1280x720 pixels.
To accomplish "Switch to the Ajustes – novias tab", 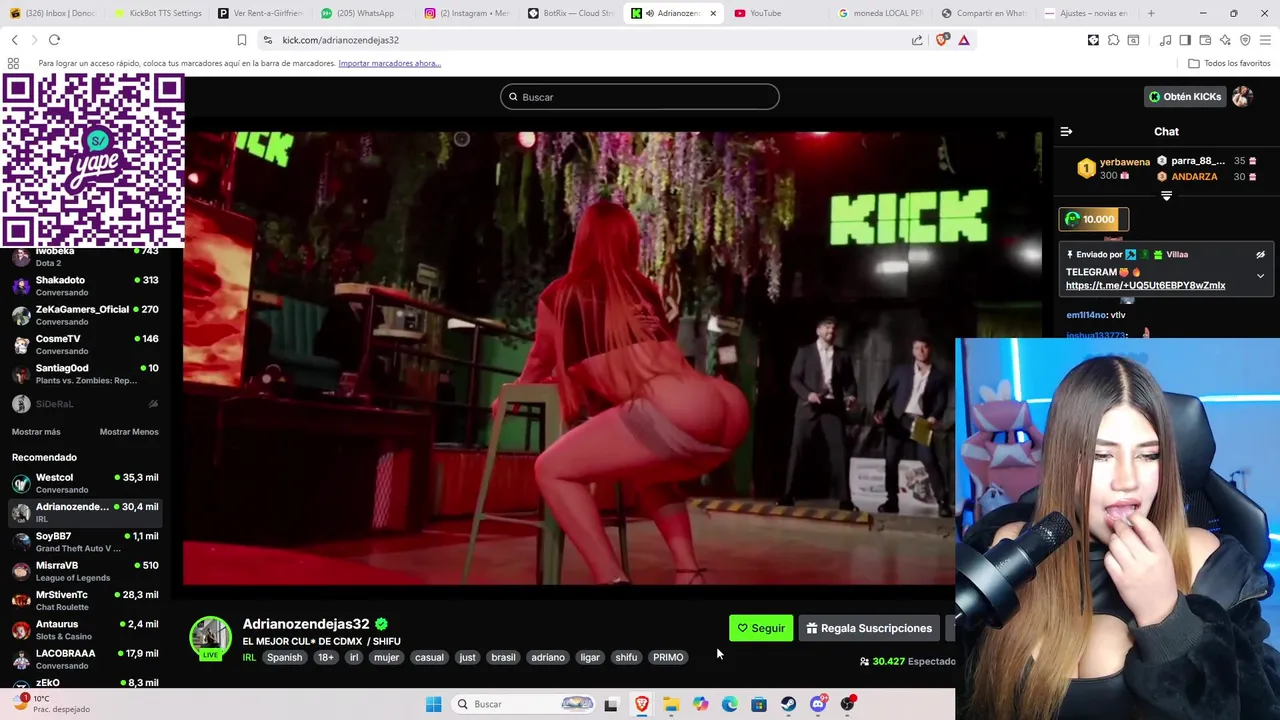I will click(1089, 13).
